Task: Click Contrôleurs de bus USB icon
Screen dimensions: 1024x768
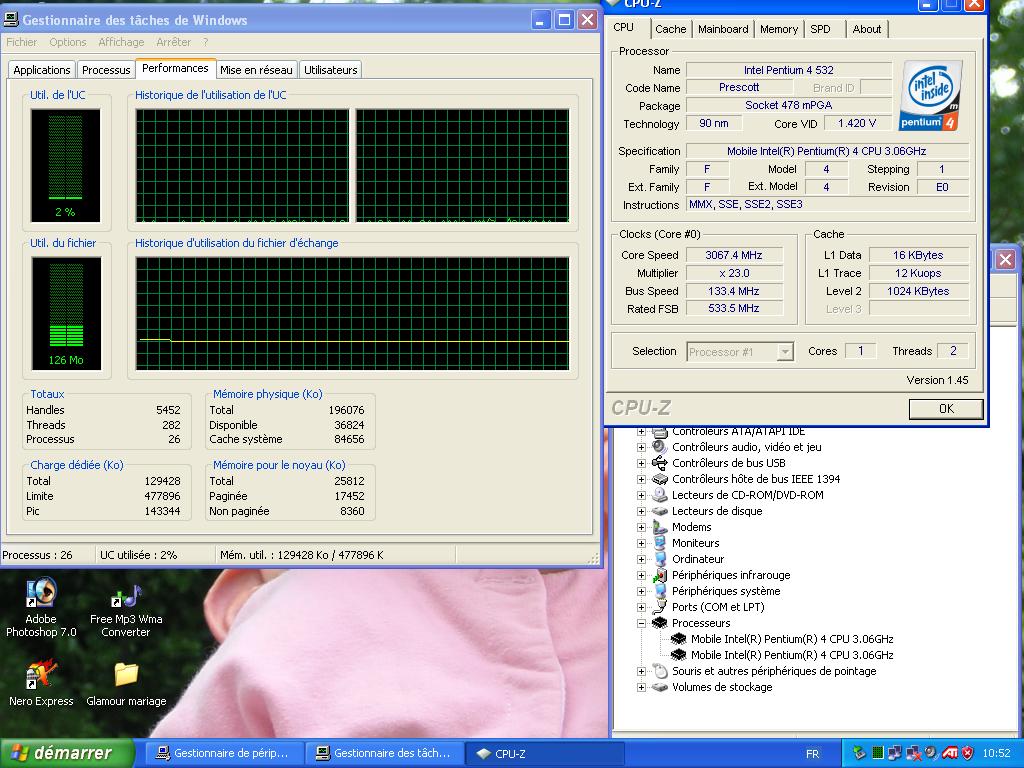Action: tap(660, 463)
